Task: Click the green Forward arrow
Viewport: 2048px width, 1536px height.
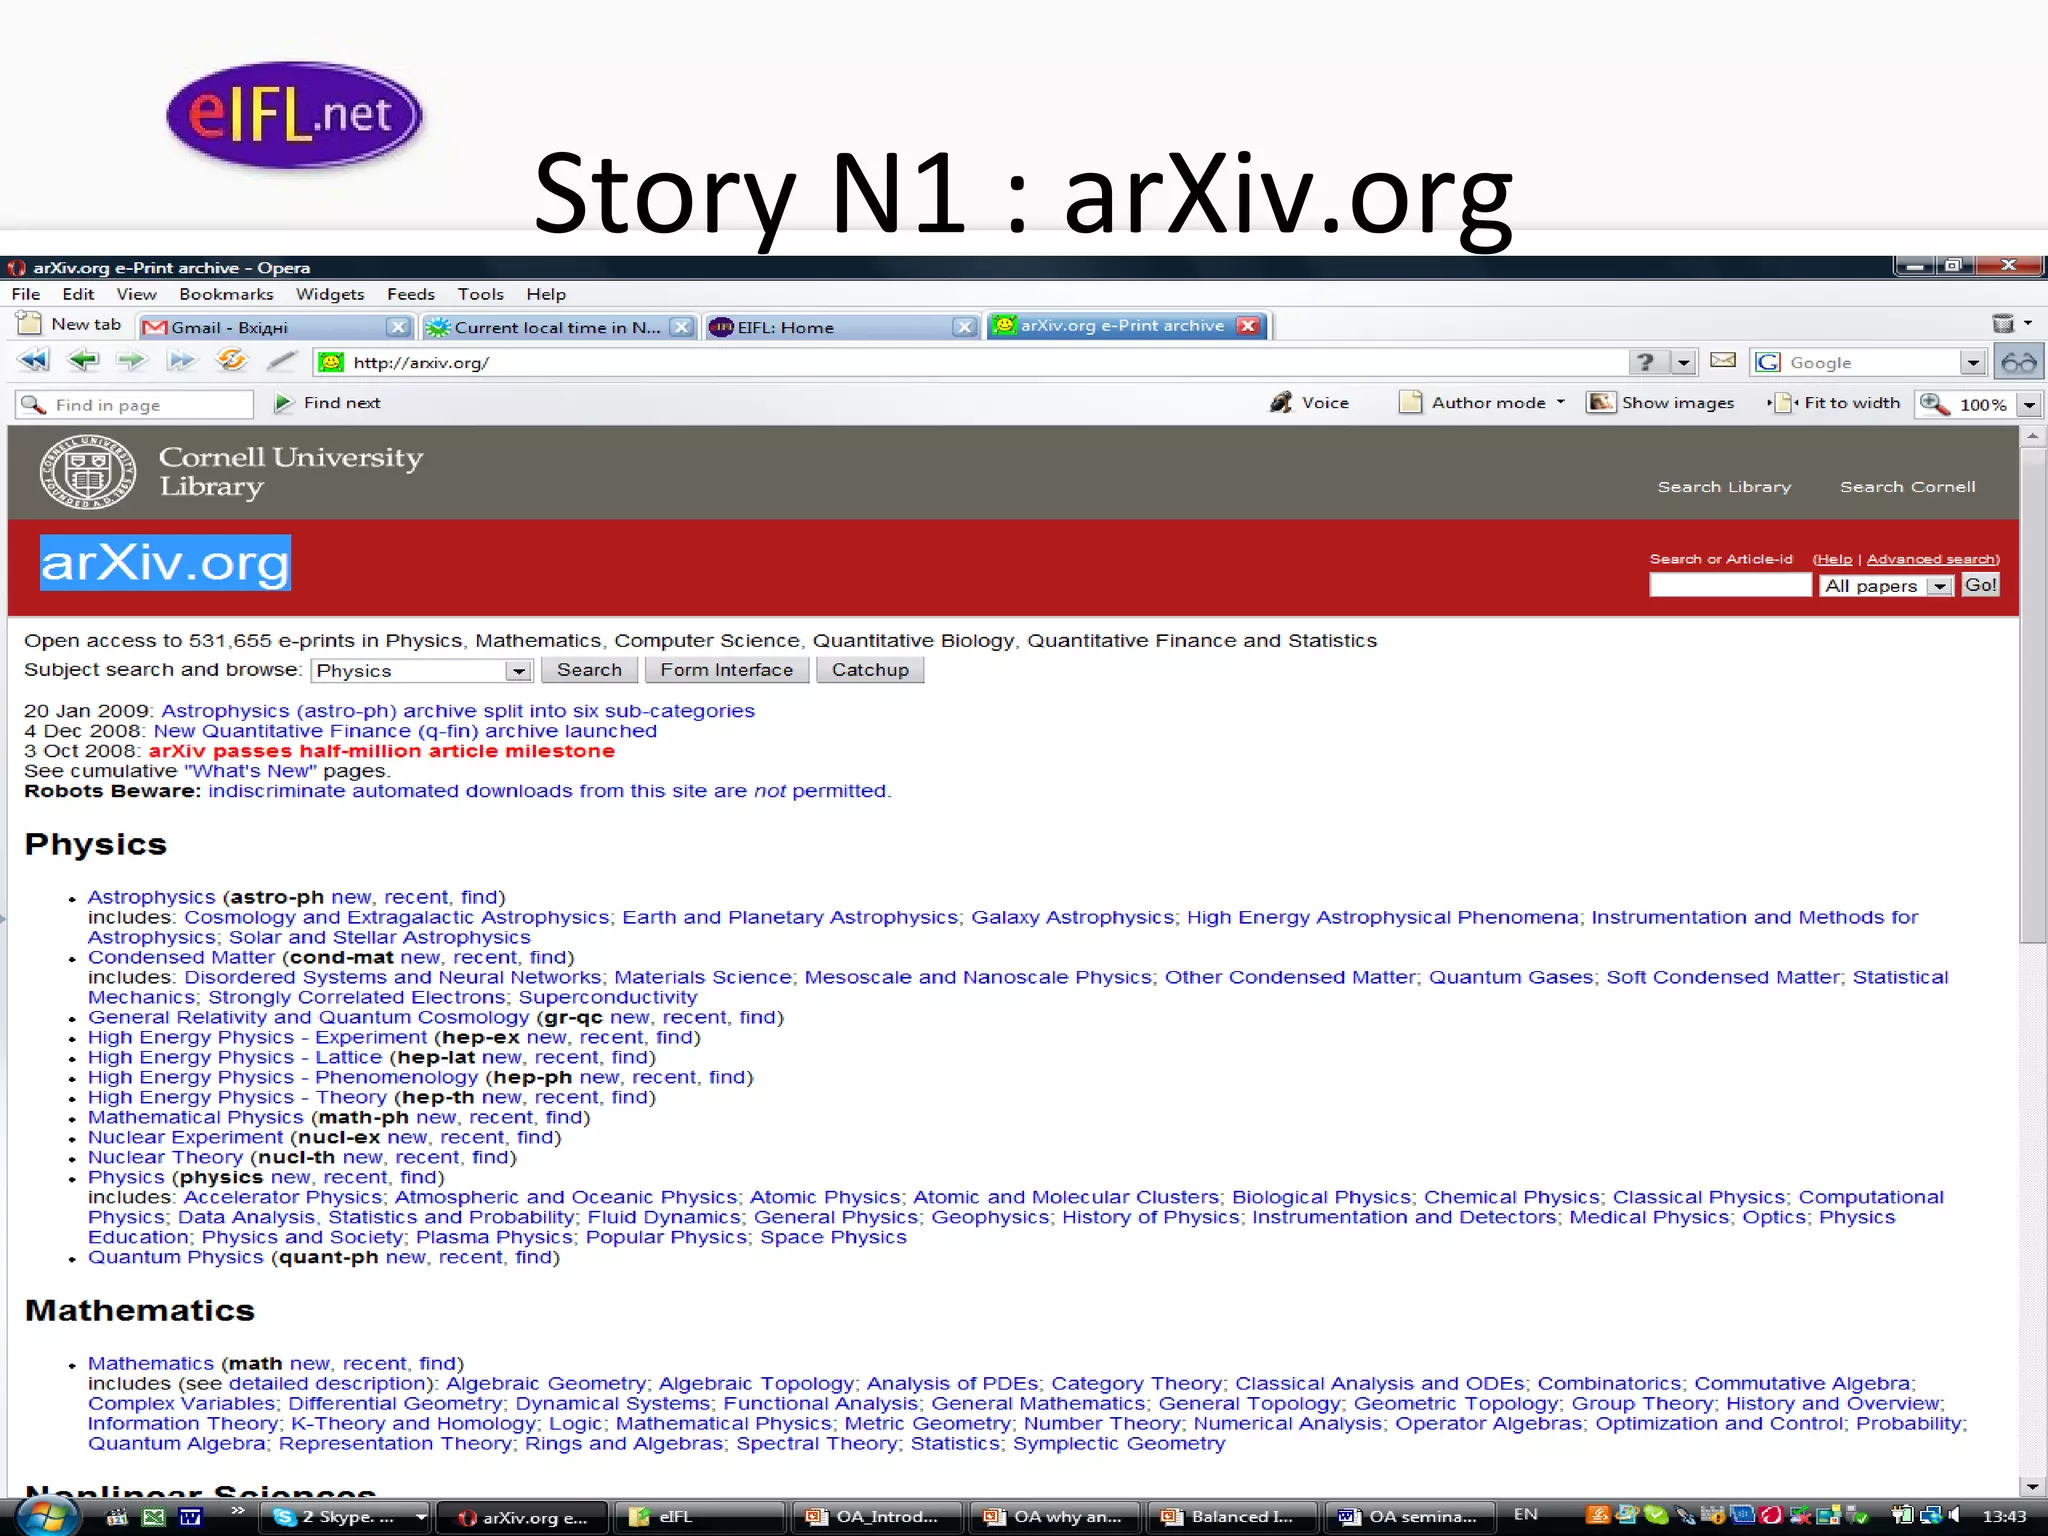Action: pos(131,361)
